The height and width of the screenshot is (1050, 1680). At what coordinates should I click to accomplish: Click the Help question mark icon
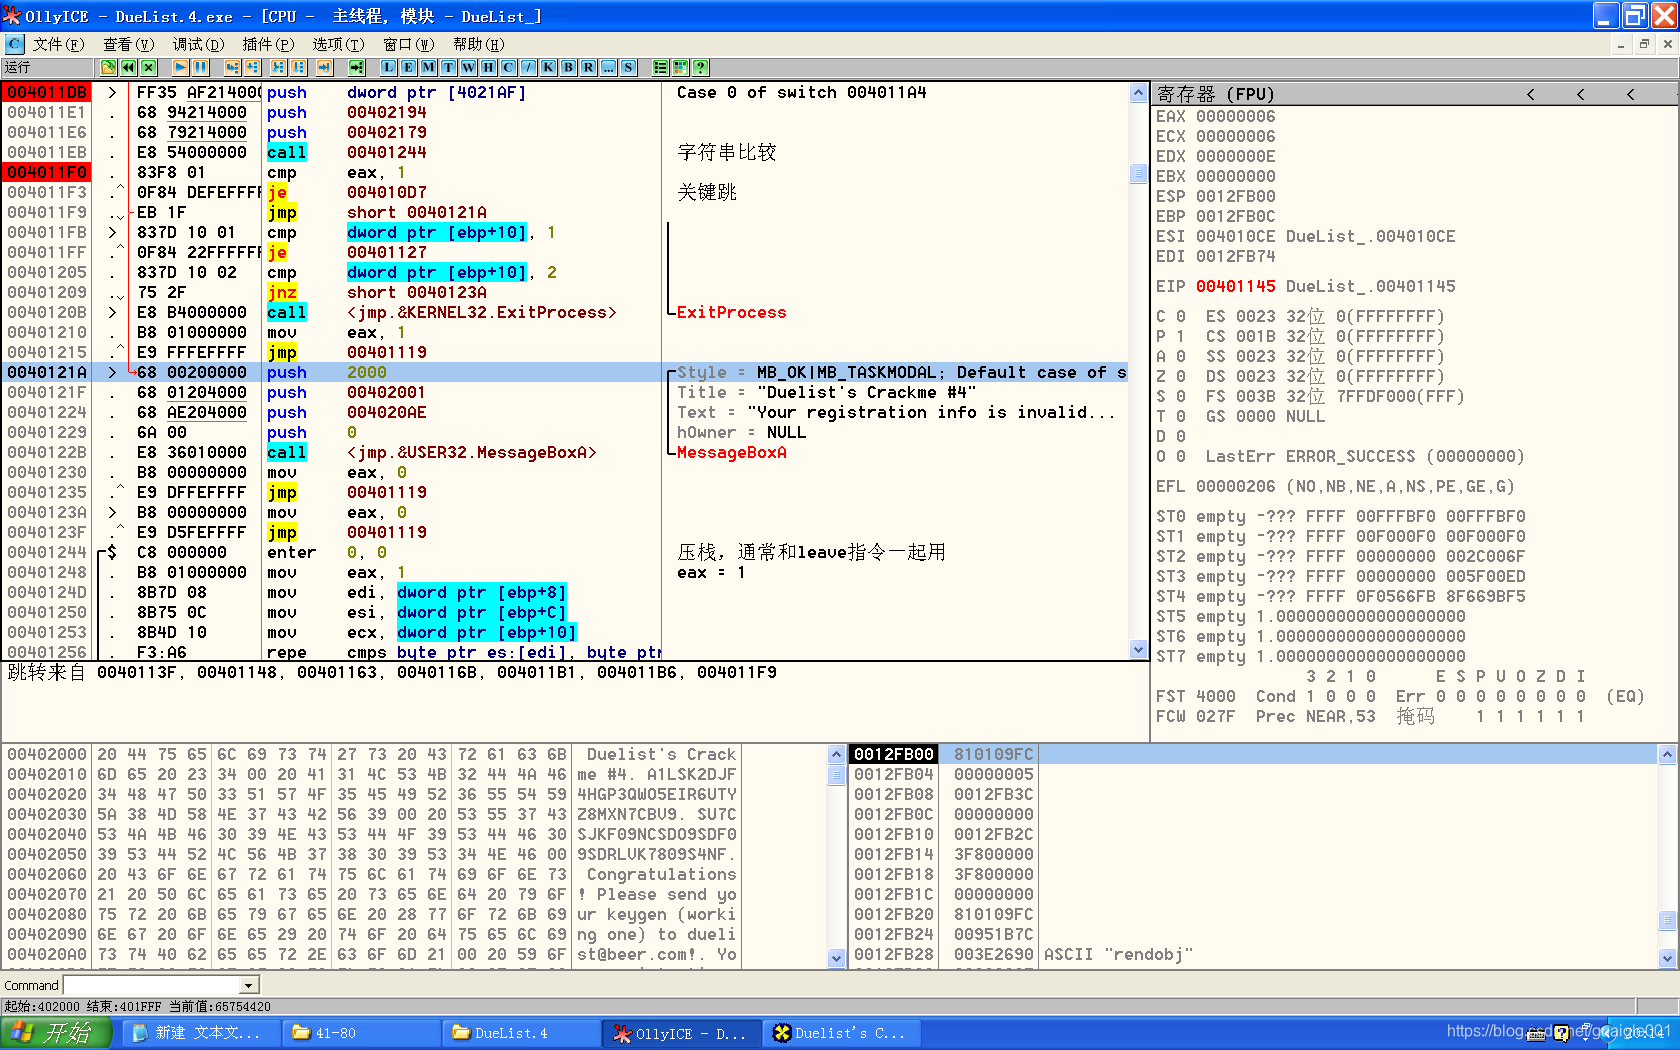pyautogui.click(x=700, y=67)
